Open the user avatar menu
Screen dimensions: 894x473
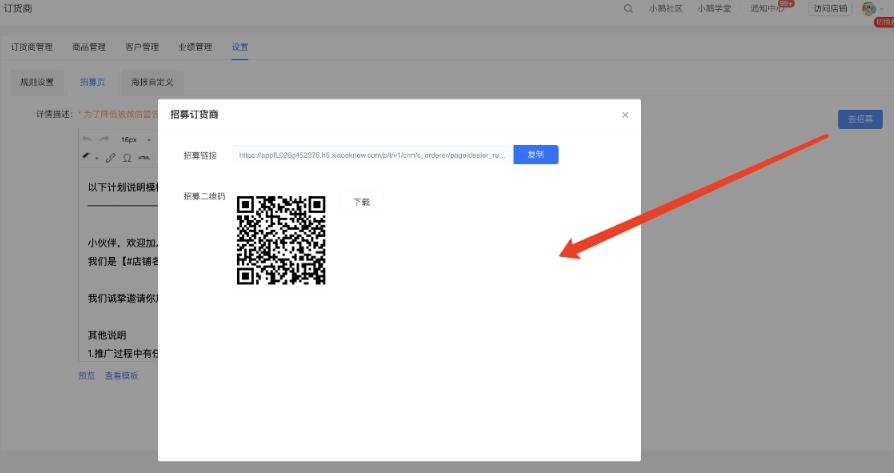tap(868, 9)
